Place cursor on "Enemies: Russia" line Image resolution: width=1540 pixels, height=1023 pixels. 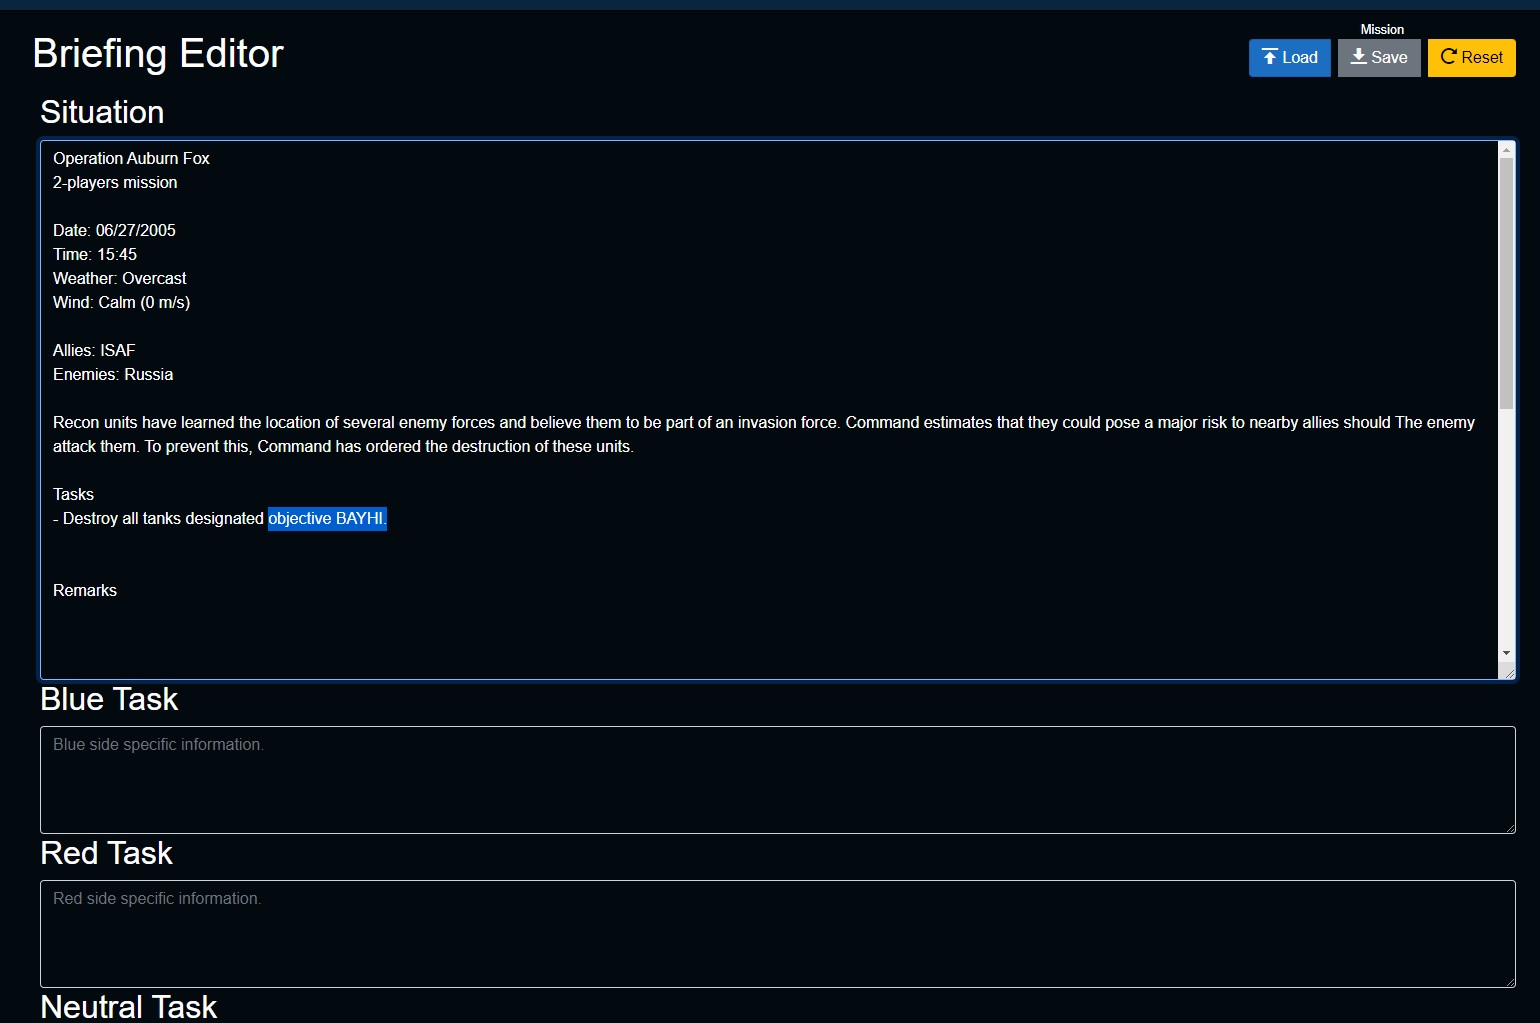(113, 375)
